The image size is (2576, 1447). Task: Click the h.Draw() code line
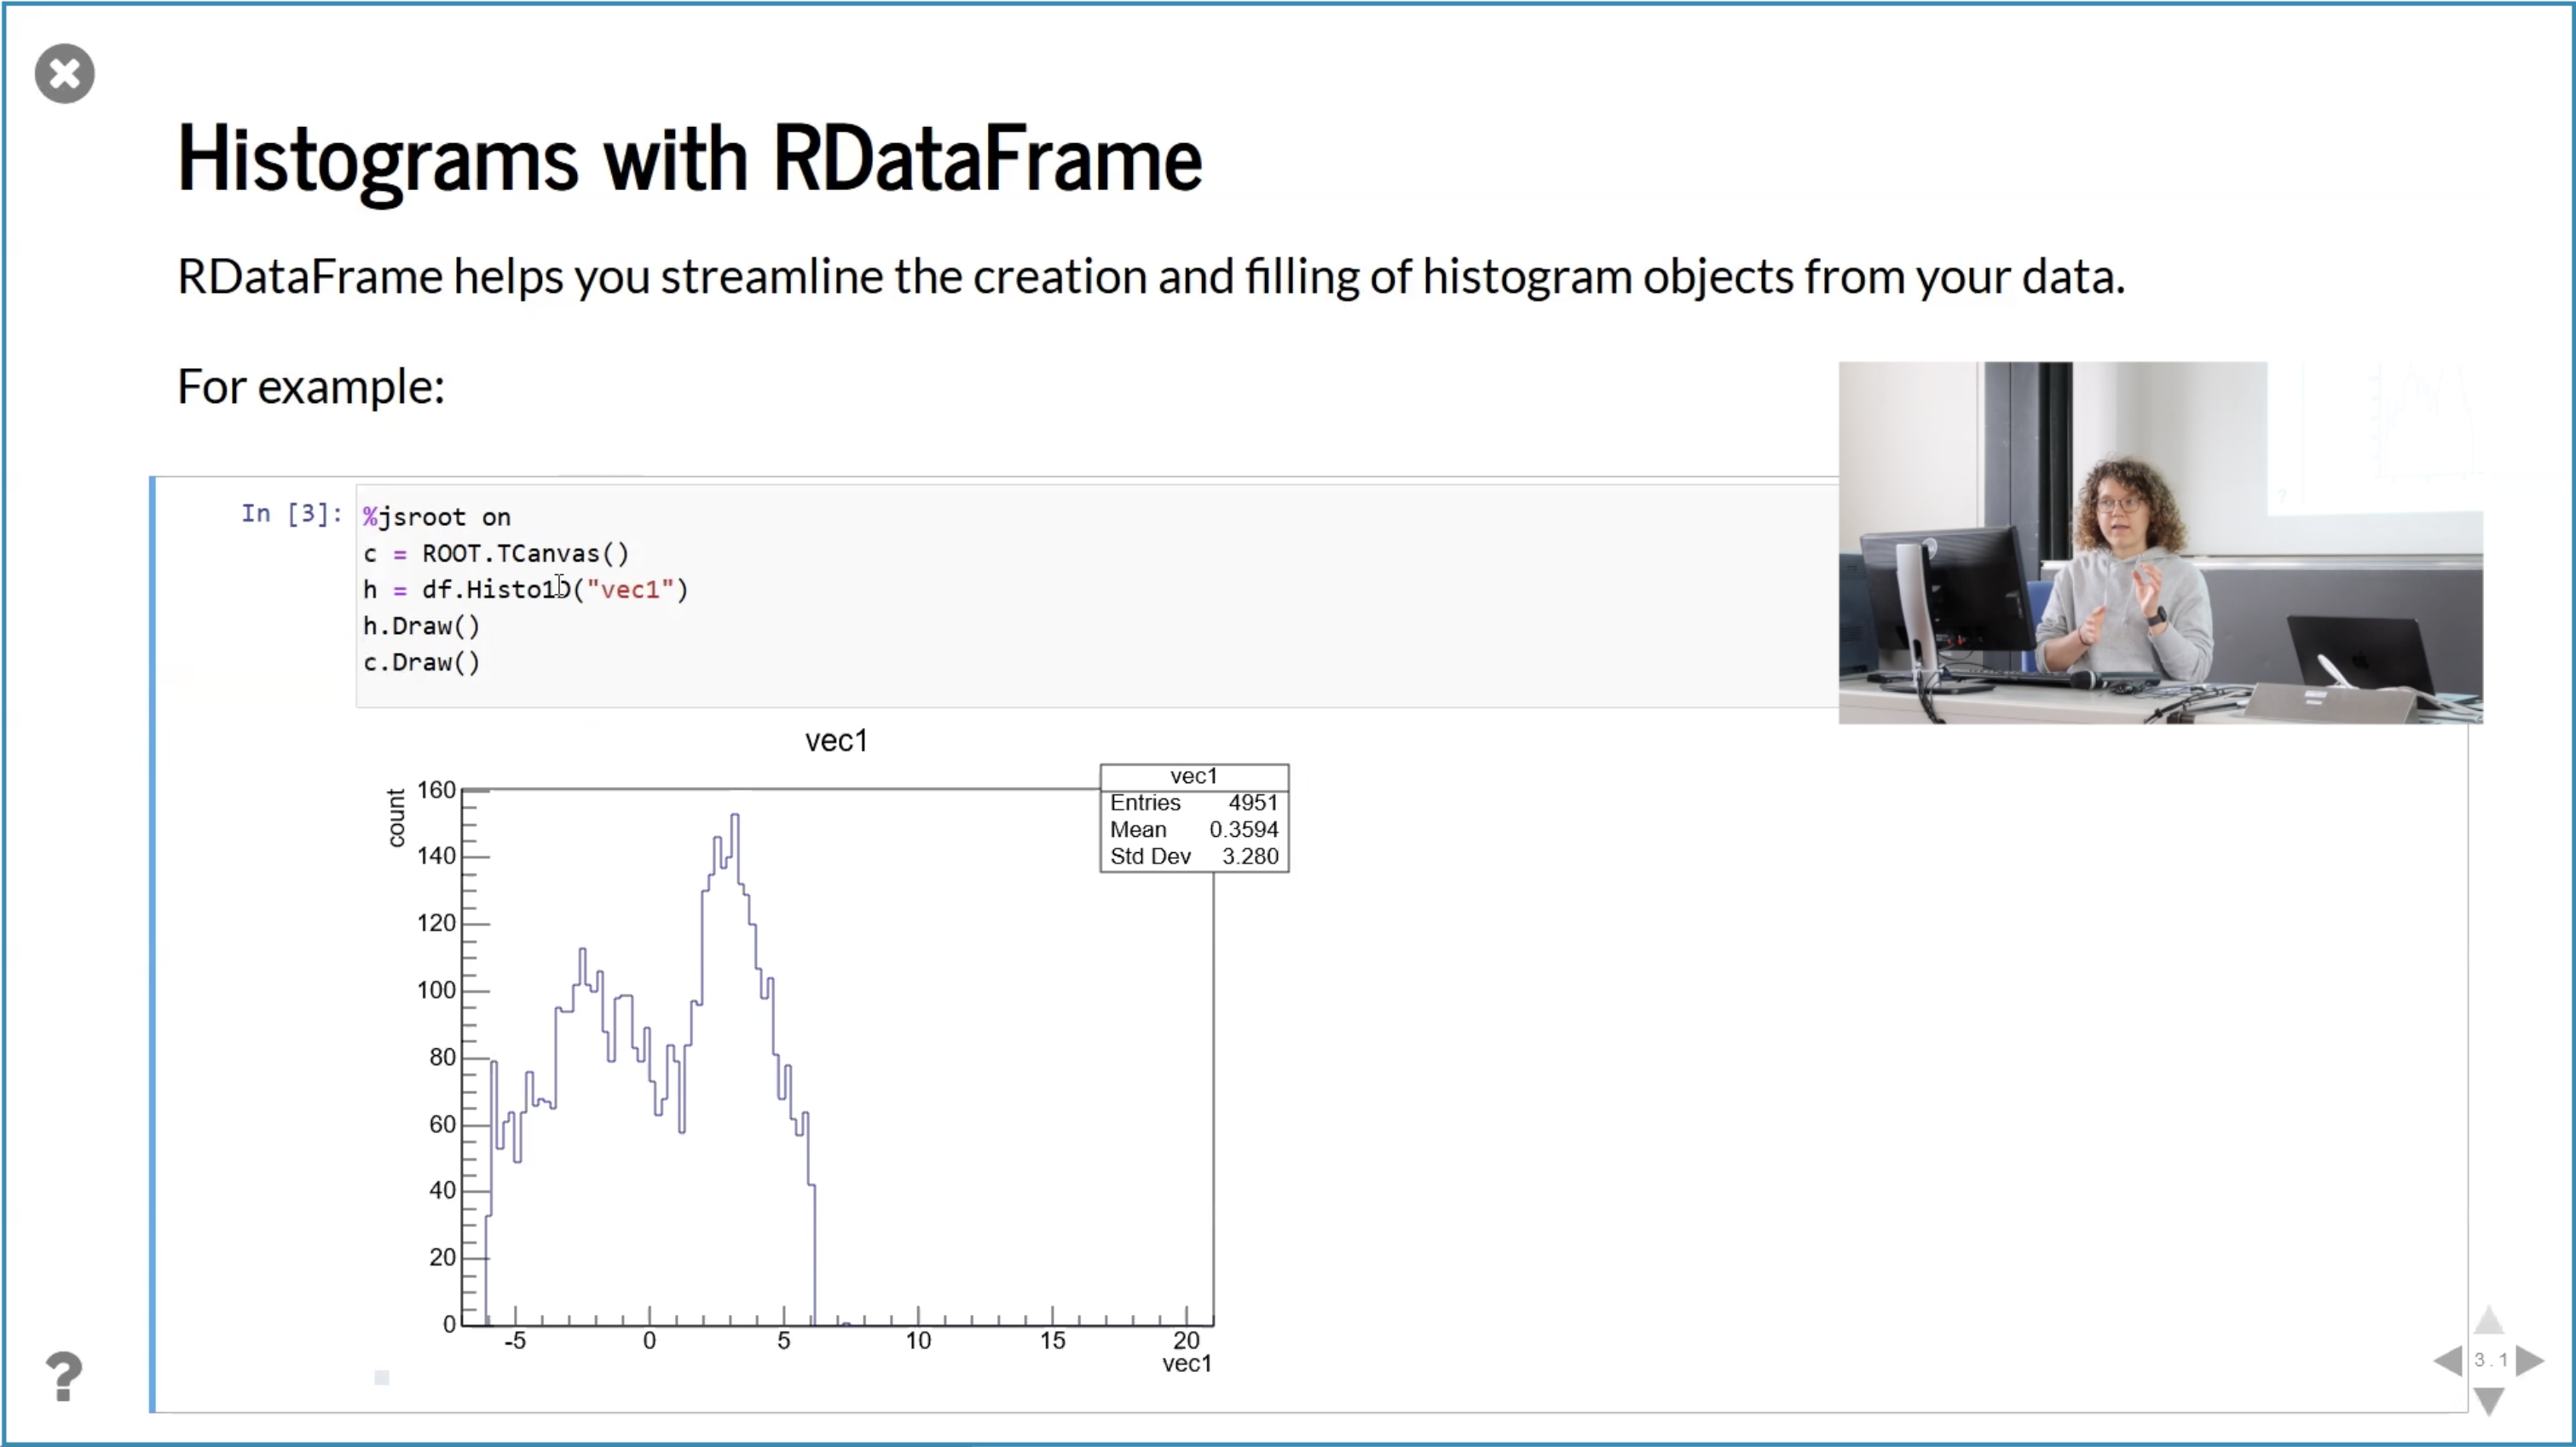coord(421,626)
